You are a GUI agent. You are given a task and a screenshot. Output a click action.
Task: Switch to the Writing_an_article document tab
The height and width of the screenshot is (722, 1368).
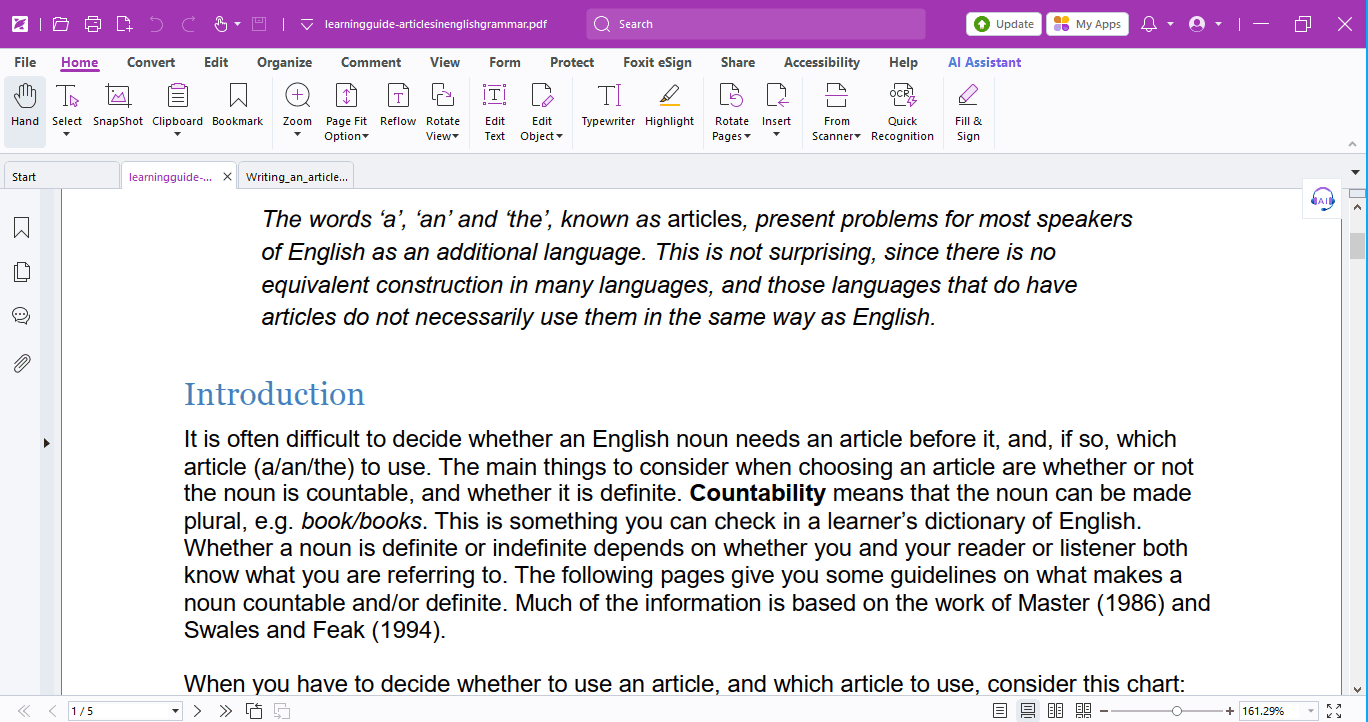click(297, 177)
